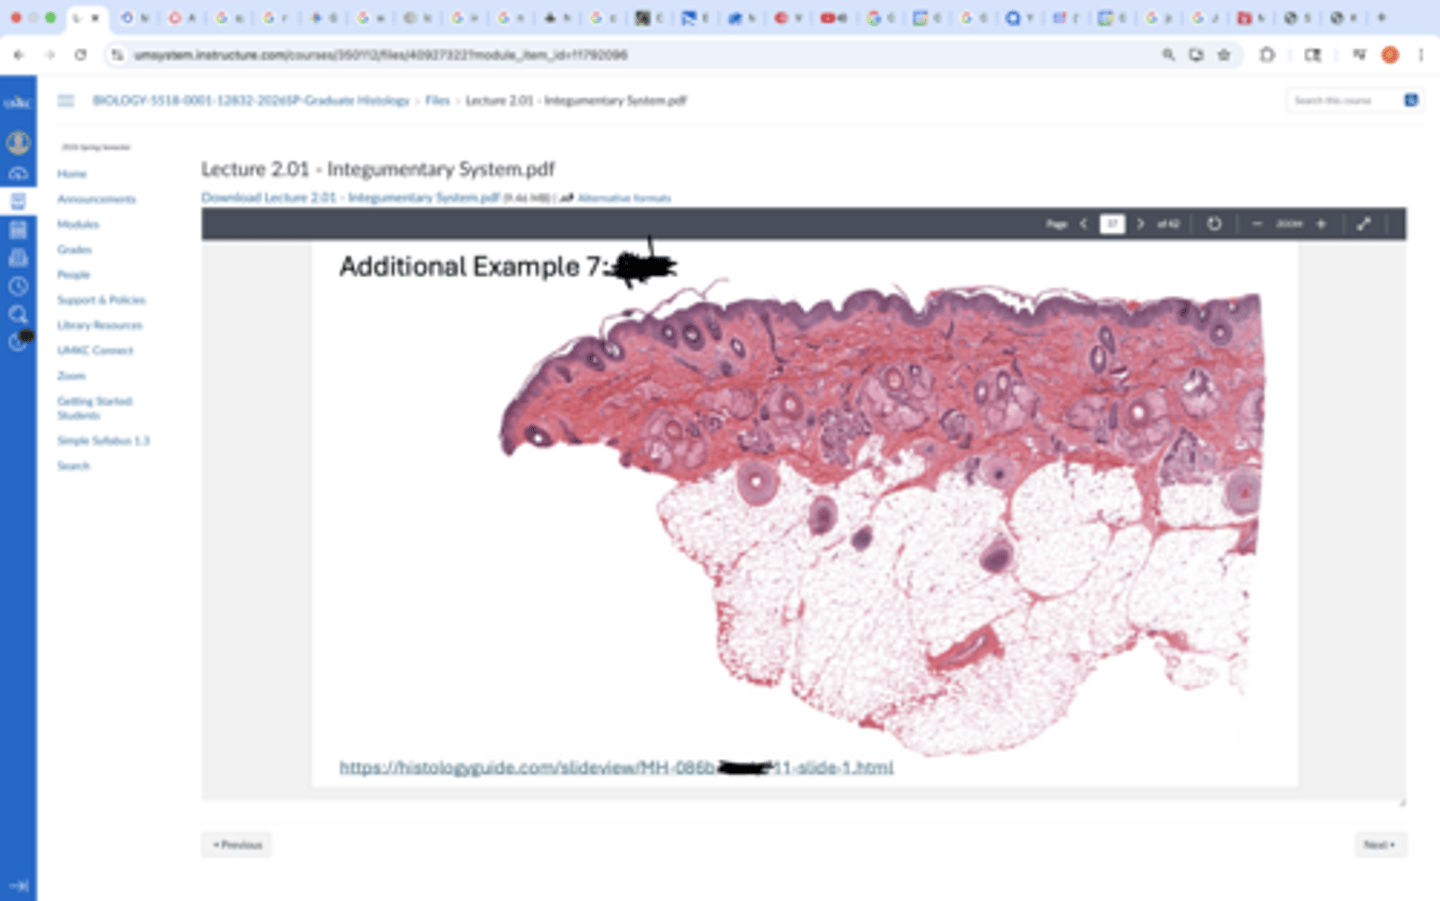The height and width of the screenshot is (901, 1440).
Task: Open the magnifier search icon in Canvas sidebar
Action: [x=18, y=315]
